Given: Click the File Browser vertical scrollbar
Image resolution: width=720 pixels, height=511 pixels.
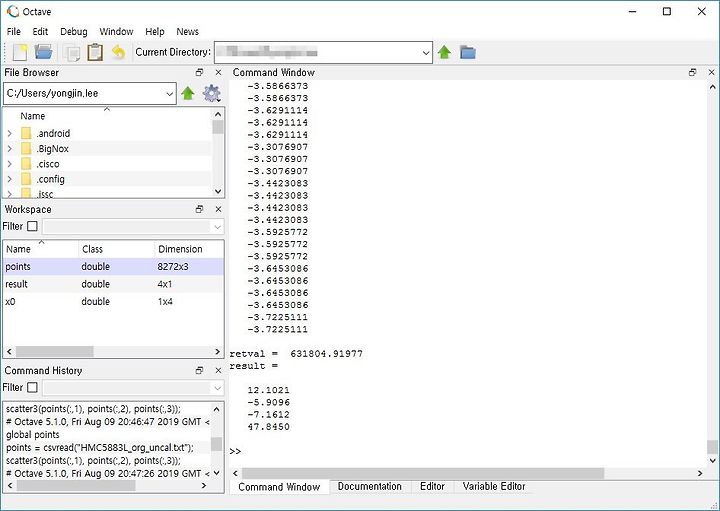Looking at the screenshot, I should pos(218,127).
